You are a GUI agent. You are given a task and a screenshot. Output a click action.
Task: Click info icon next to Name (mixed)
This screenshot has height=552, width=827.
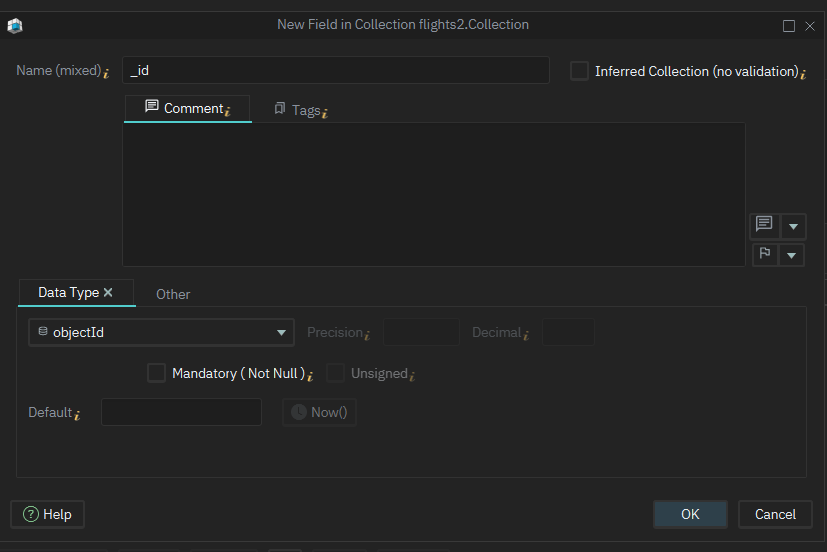point(106,73)
